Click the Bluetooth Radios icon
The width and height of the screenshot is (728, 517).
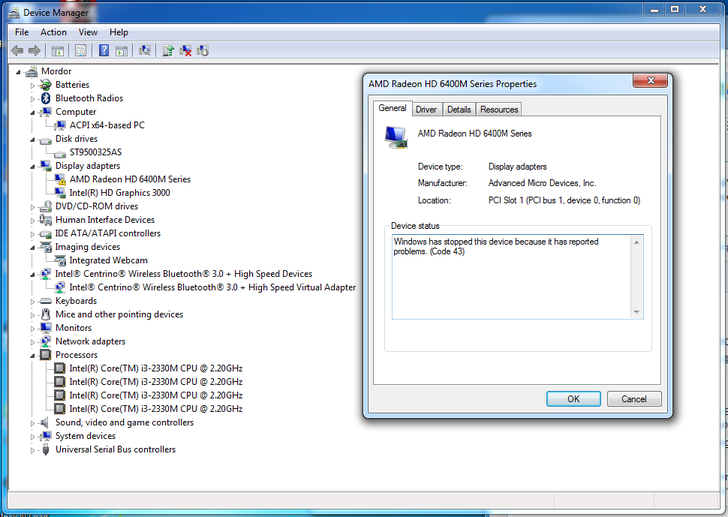click(46, 98)
